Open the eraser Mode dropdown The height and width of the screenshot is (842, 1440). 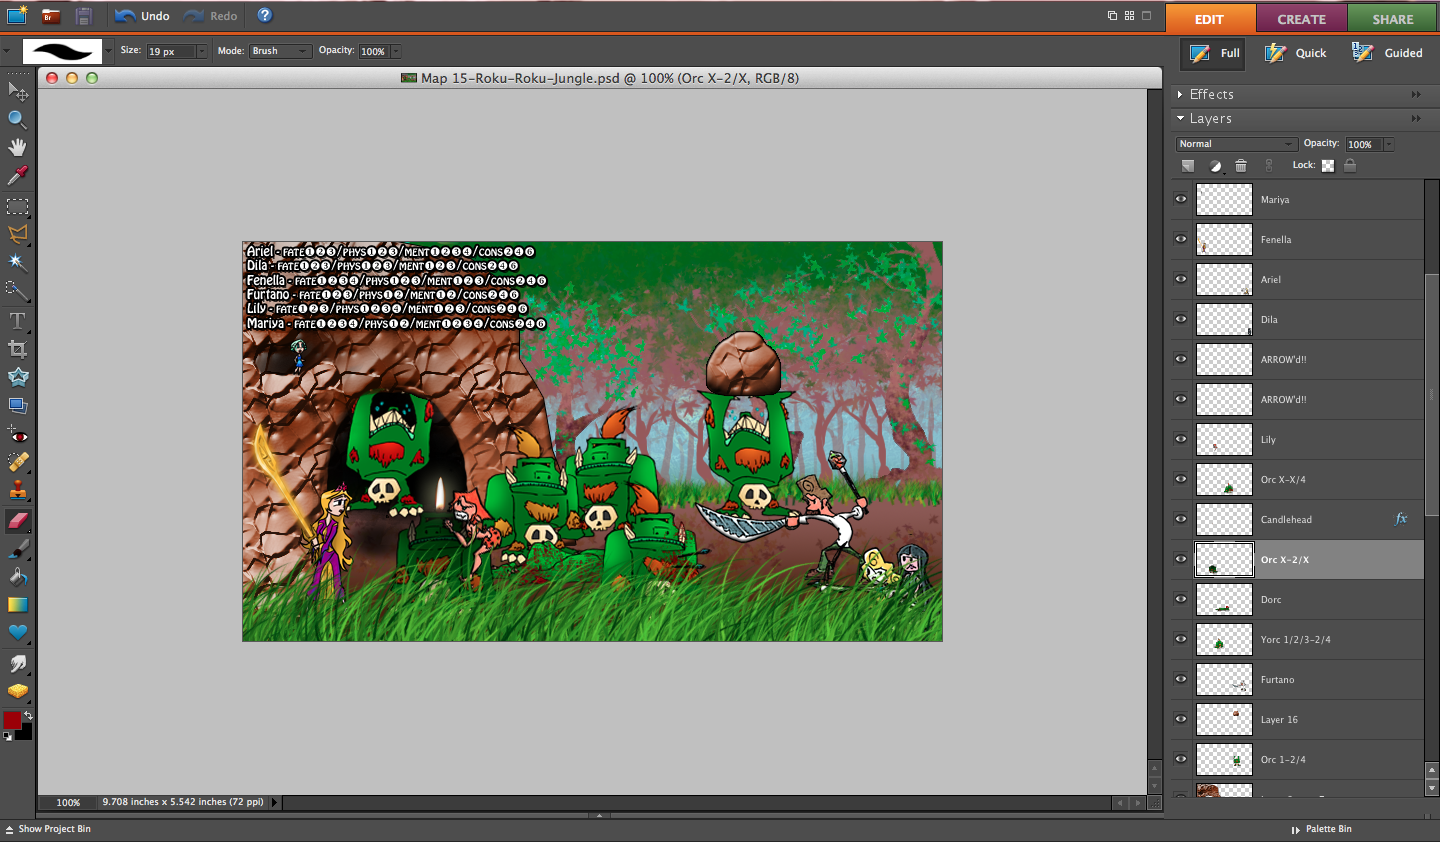tap(280, 51)
